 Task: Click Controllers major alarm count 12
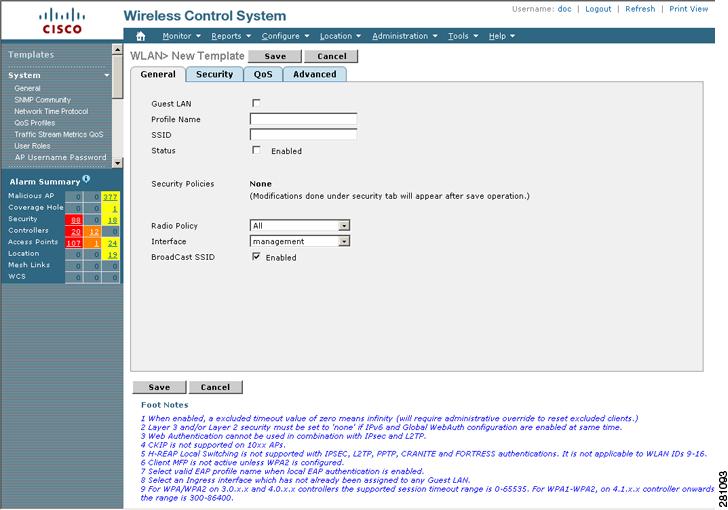(x=93, y=232)
